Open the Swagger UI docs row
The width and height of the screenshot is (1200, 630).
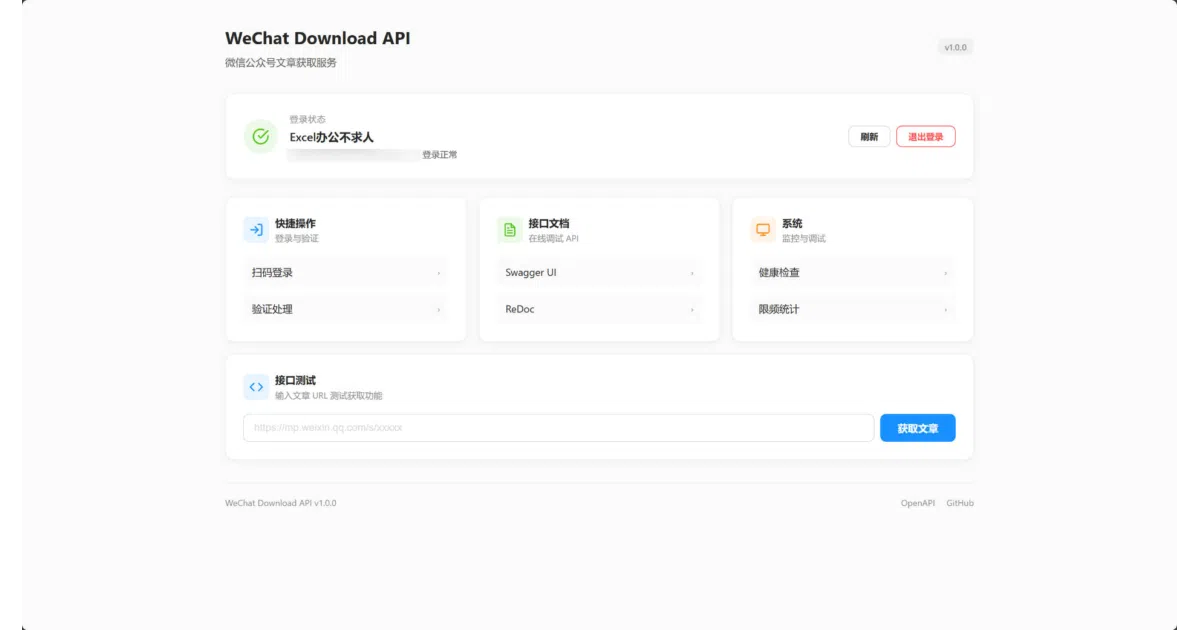tap(599, 272)
